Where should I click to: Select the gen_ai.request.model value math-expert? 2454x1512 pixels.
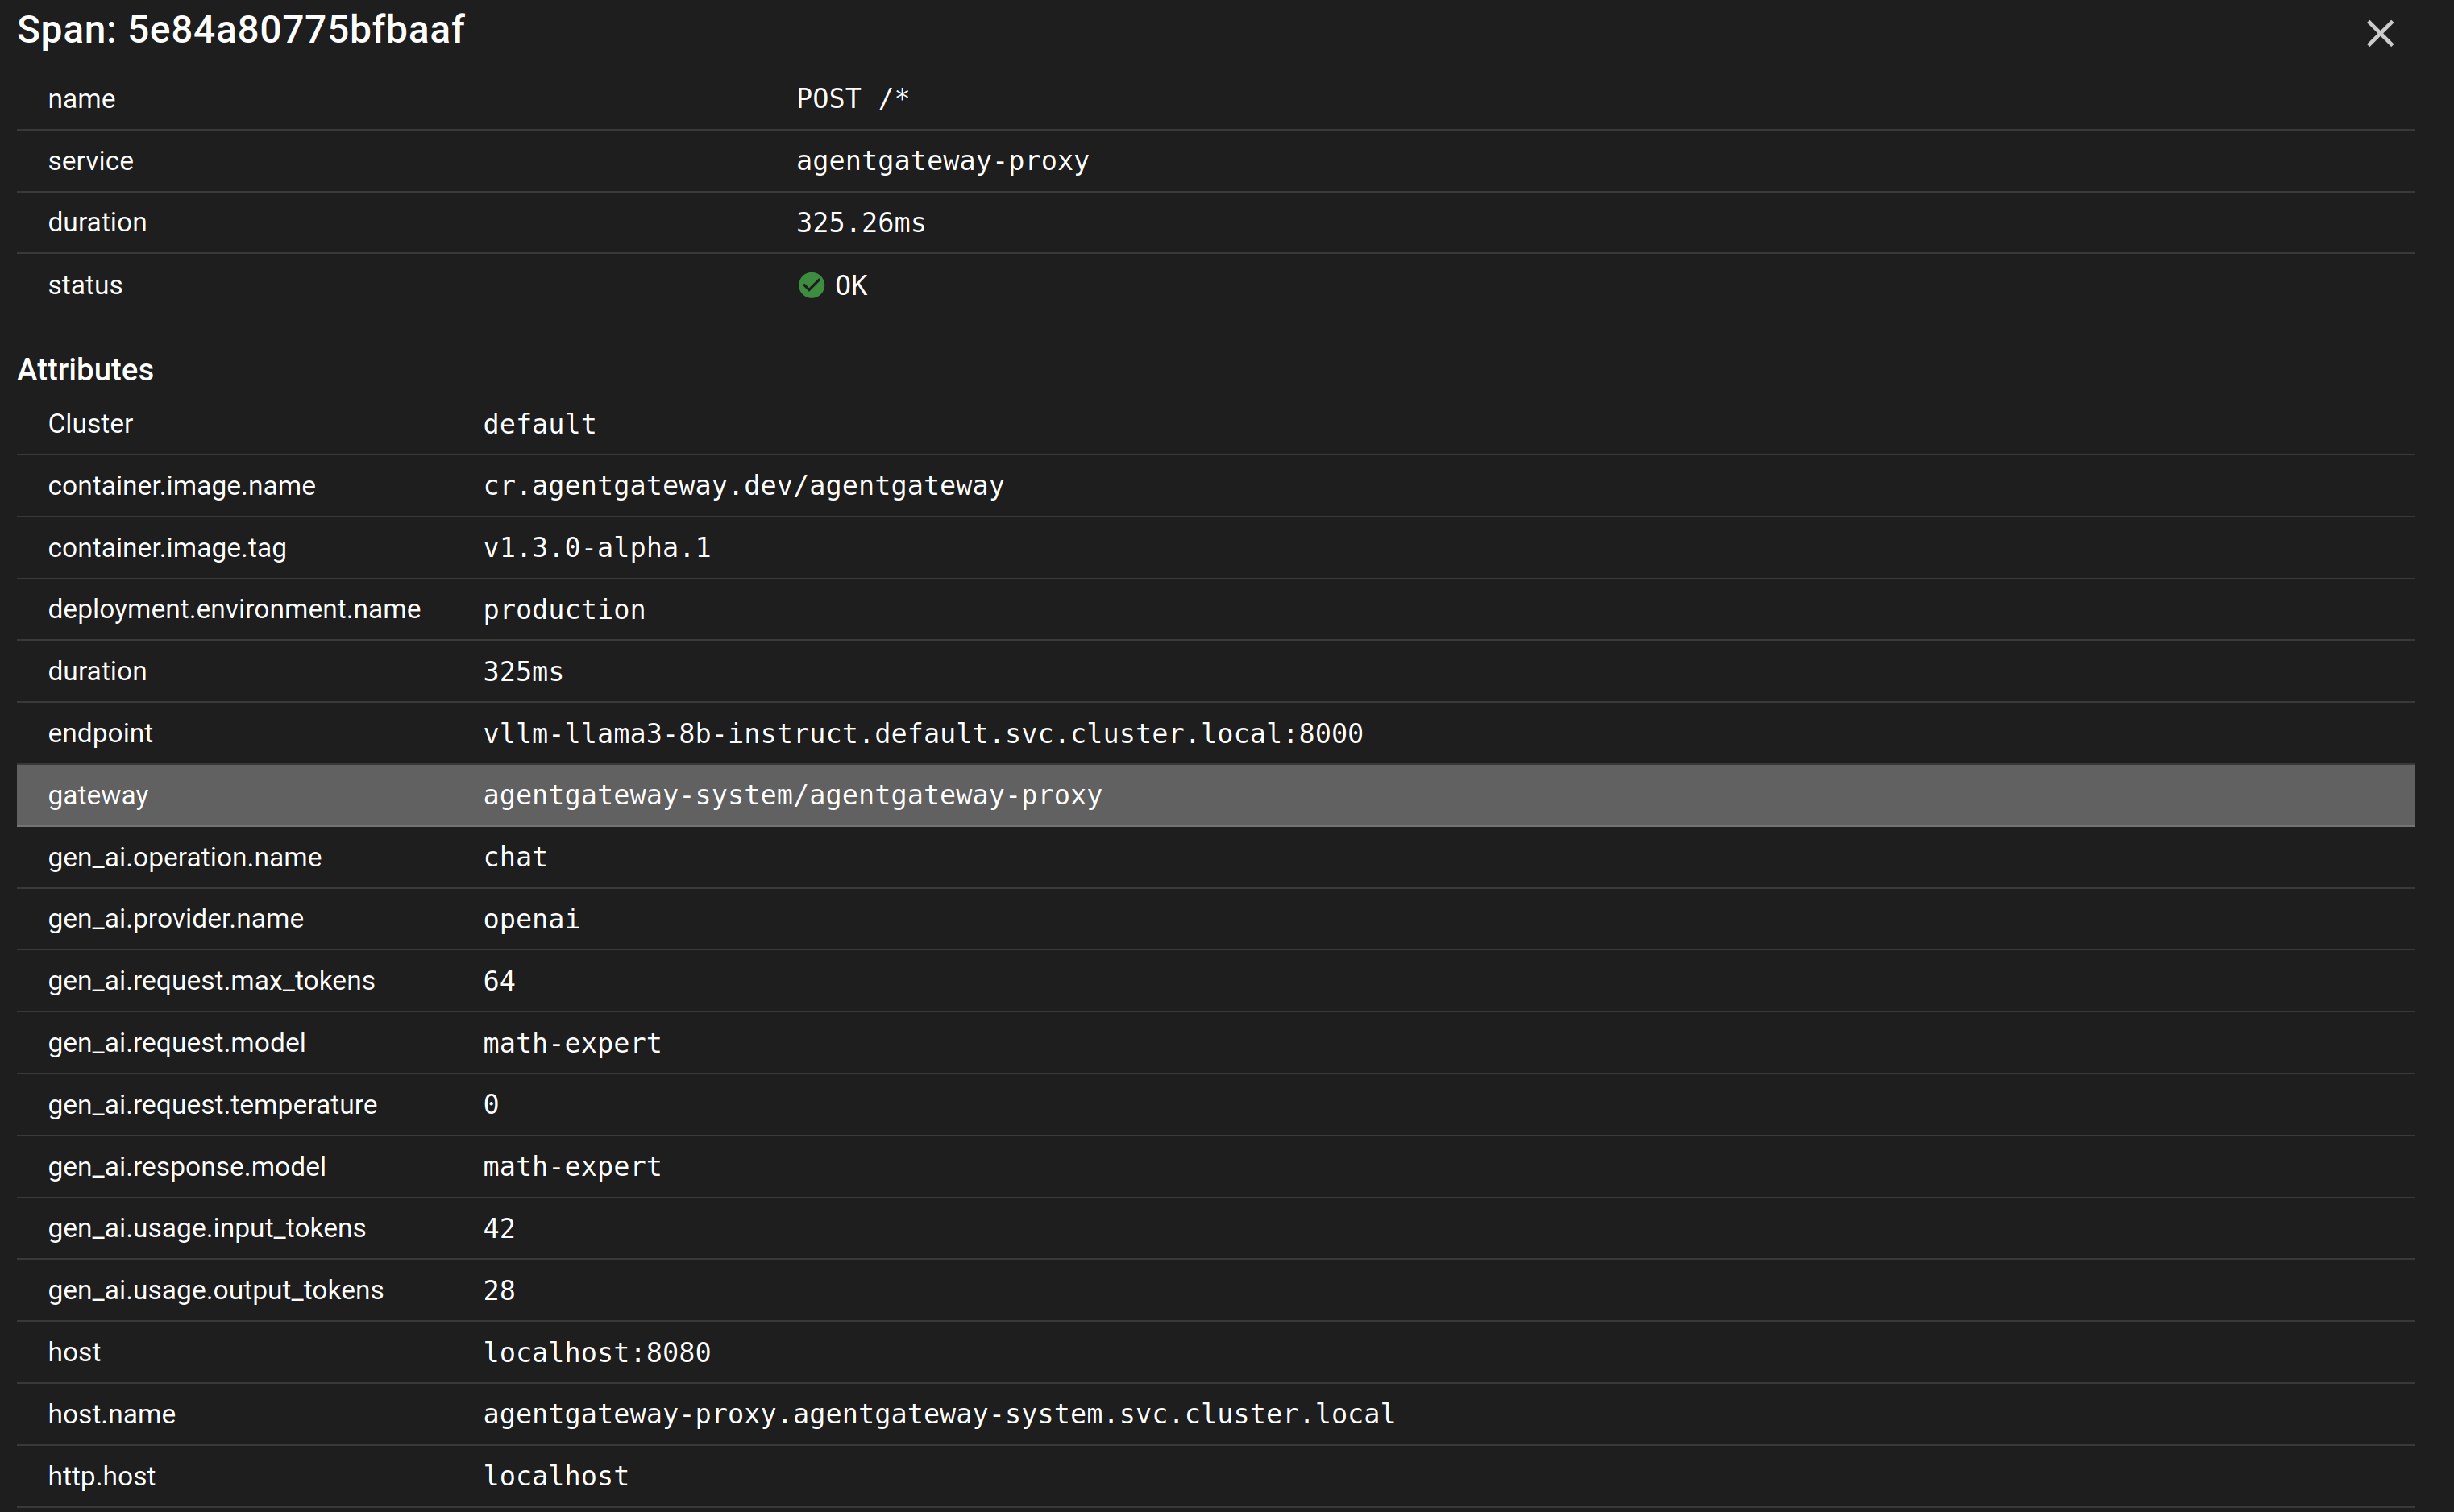click(x=572, y=1043)
